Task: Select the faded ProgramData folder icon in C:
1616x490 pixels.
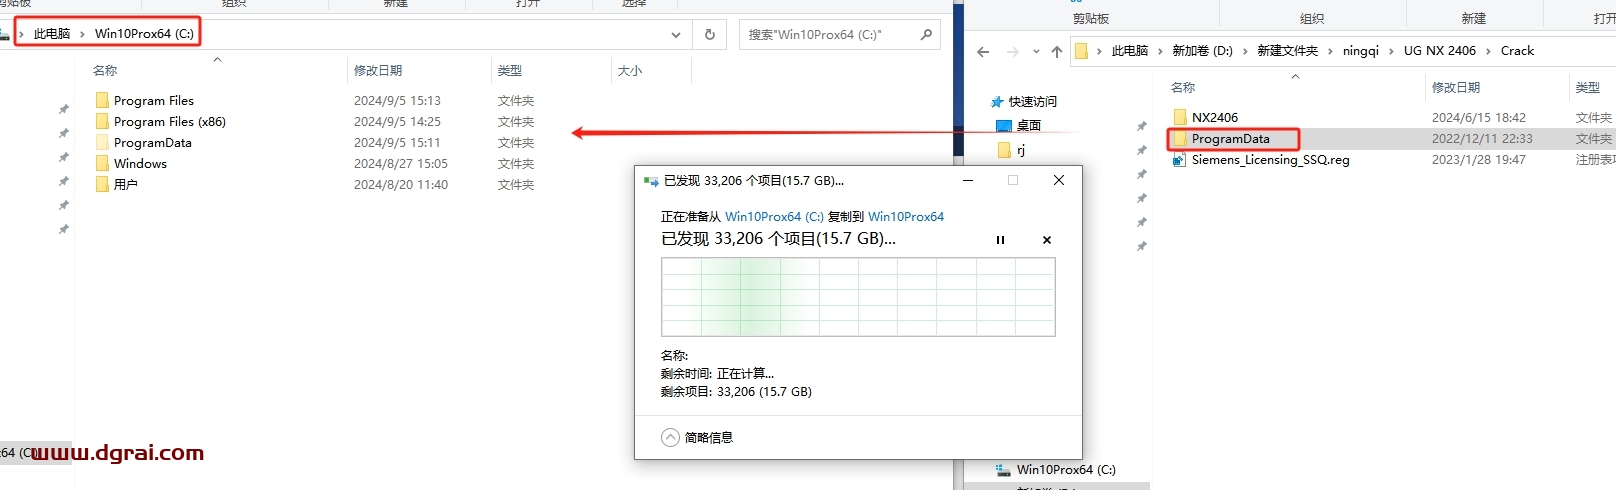Action: pos(102,142)
